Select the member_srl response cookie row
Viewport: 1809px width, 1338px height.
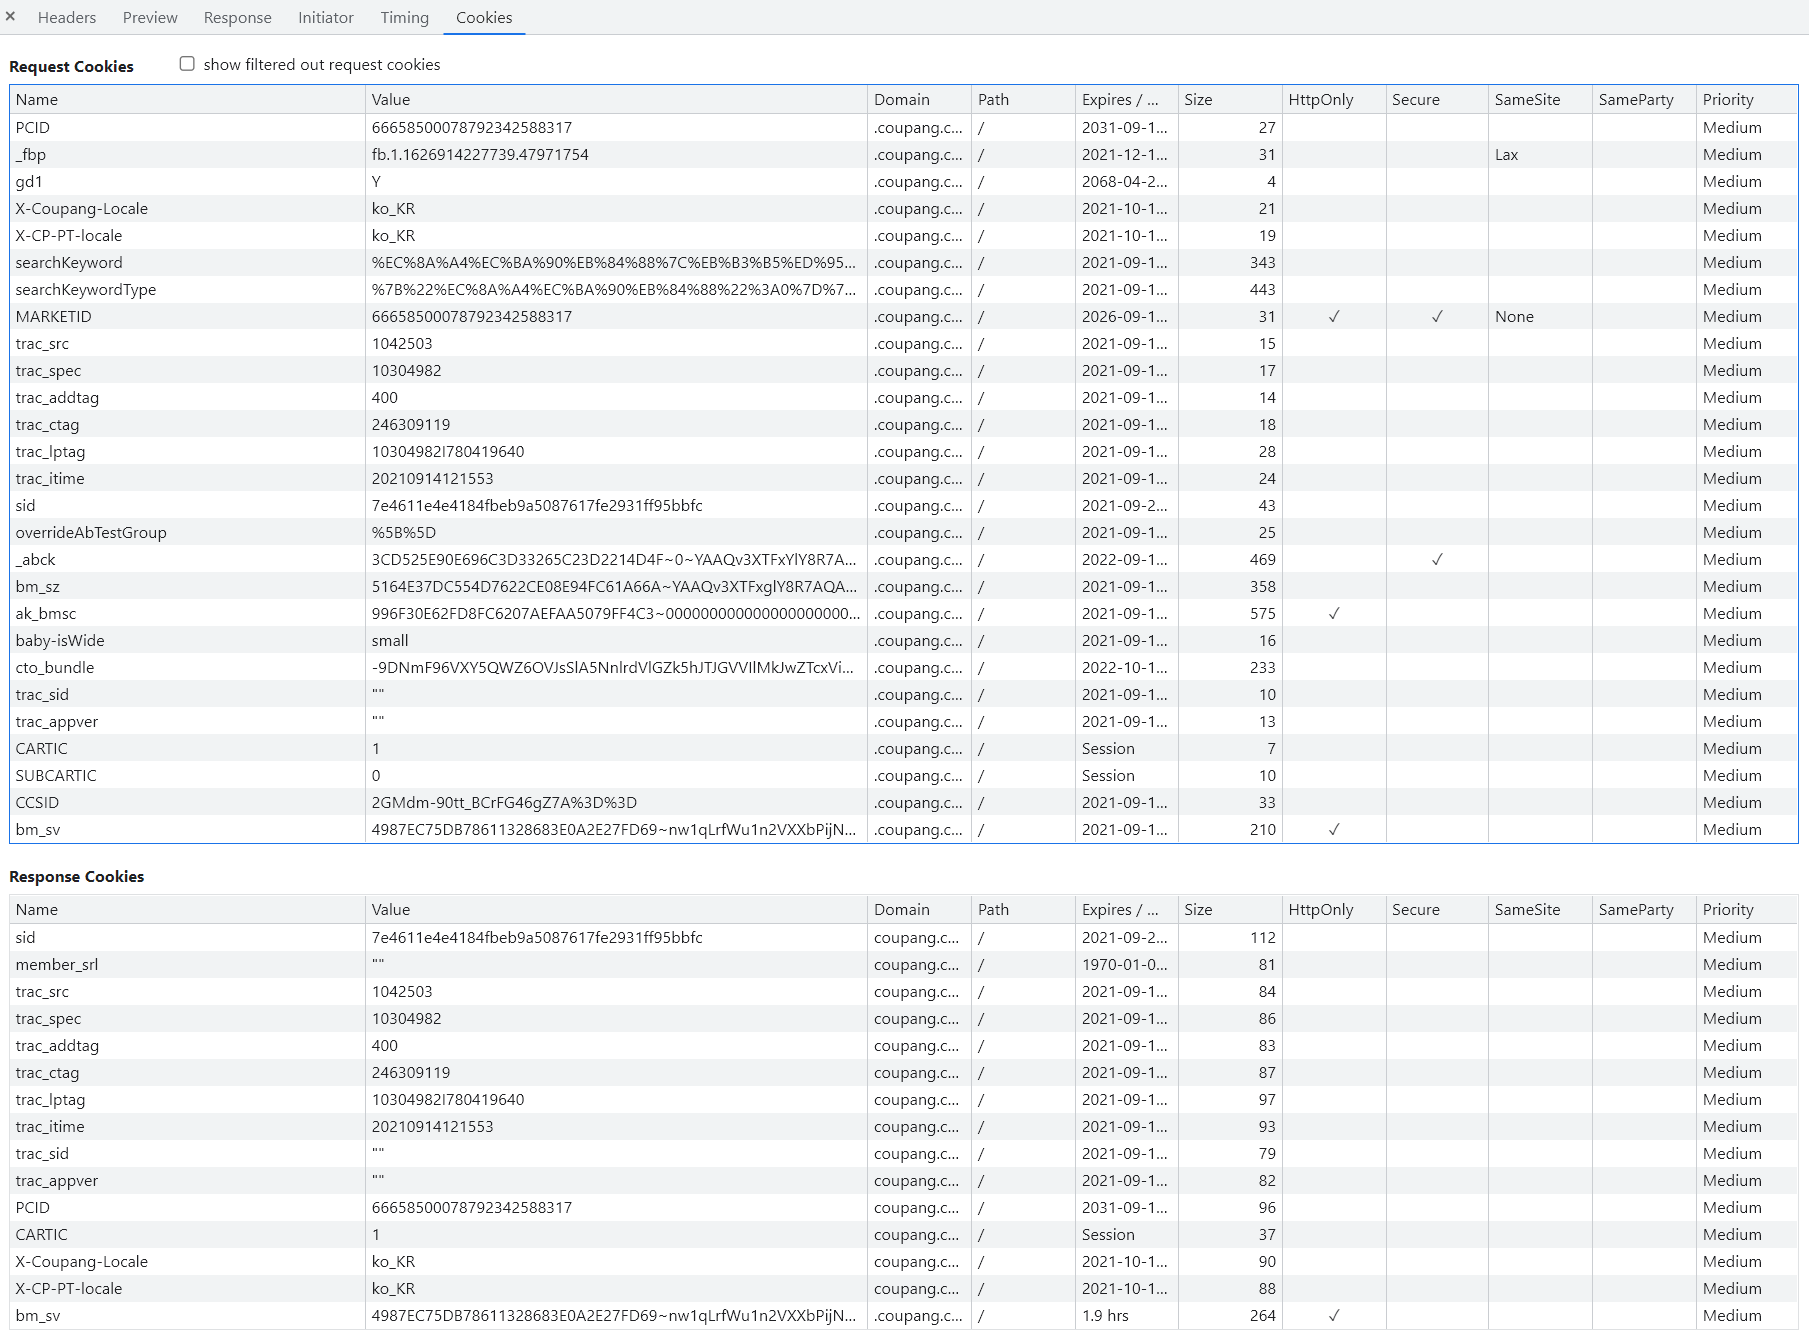click(904, 965)
